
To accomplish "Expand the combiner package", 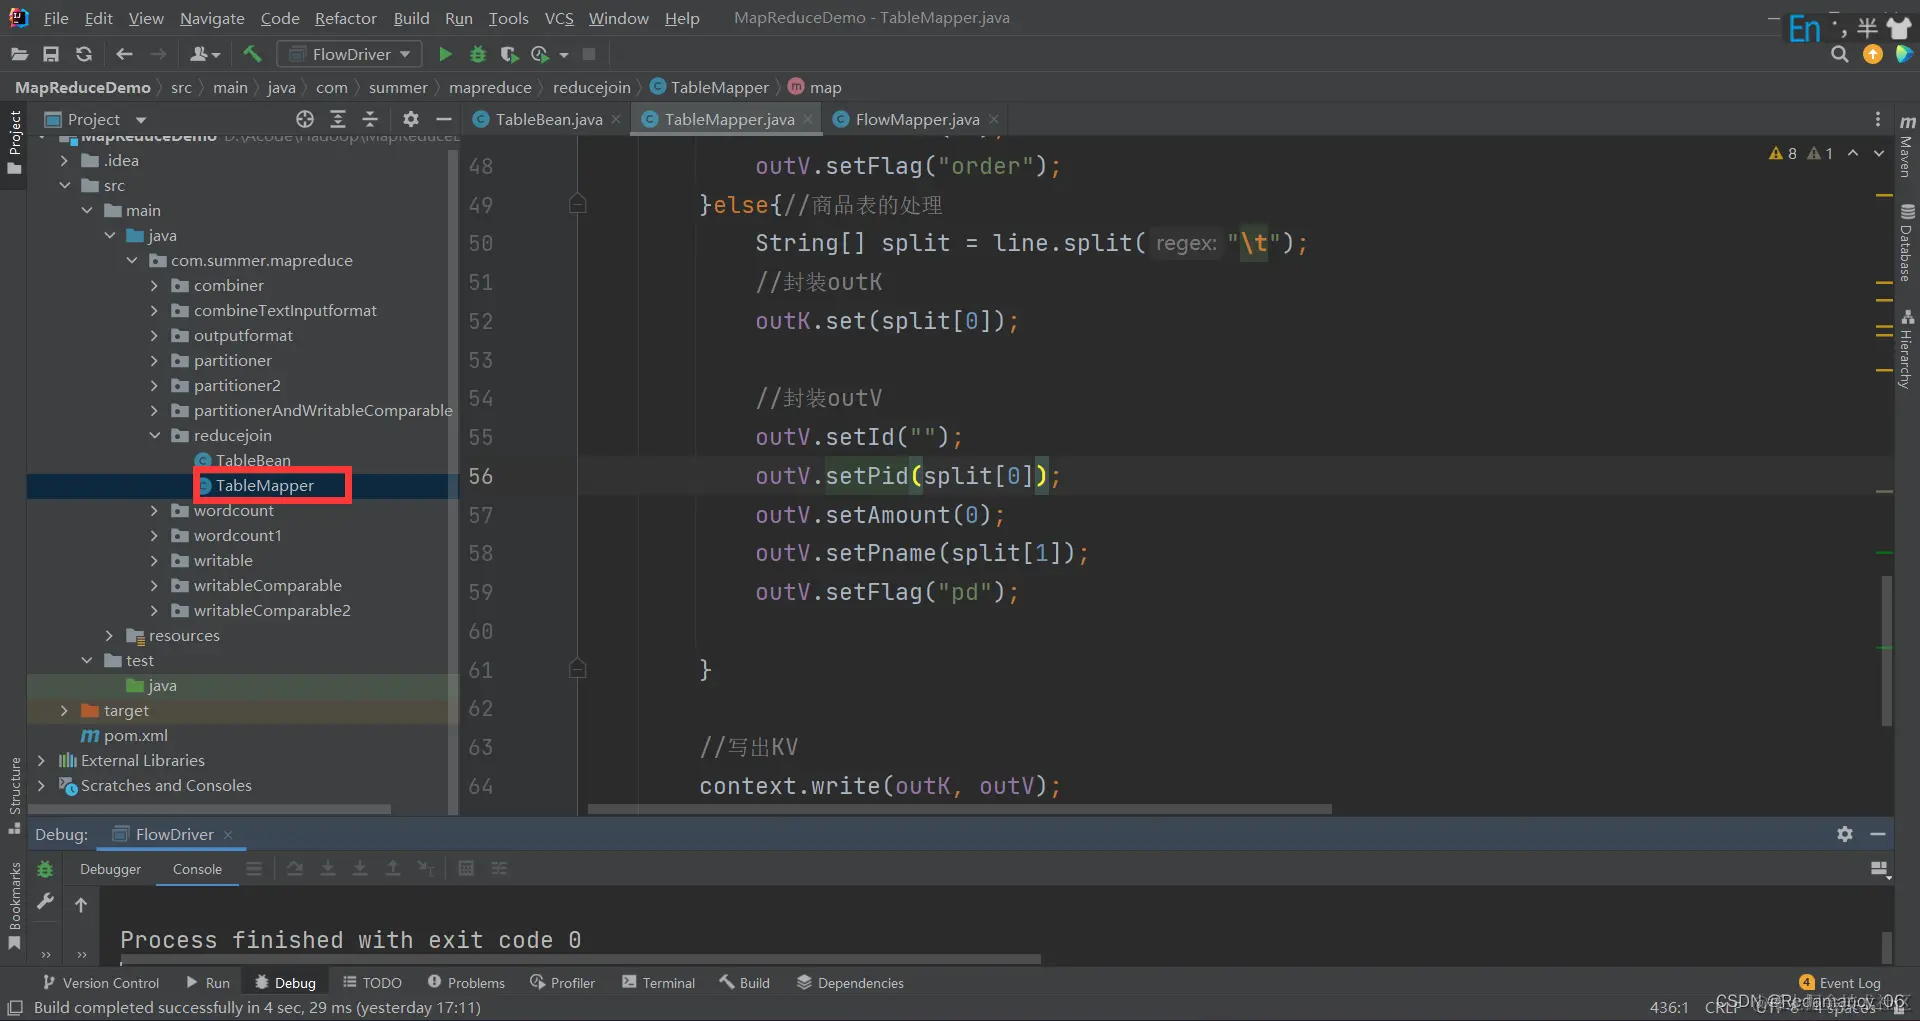I will [154, 285].
